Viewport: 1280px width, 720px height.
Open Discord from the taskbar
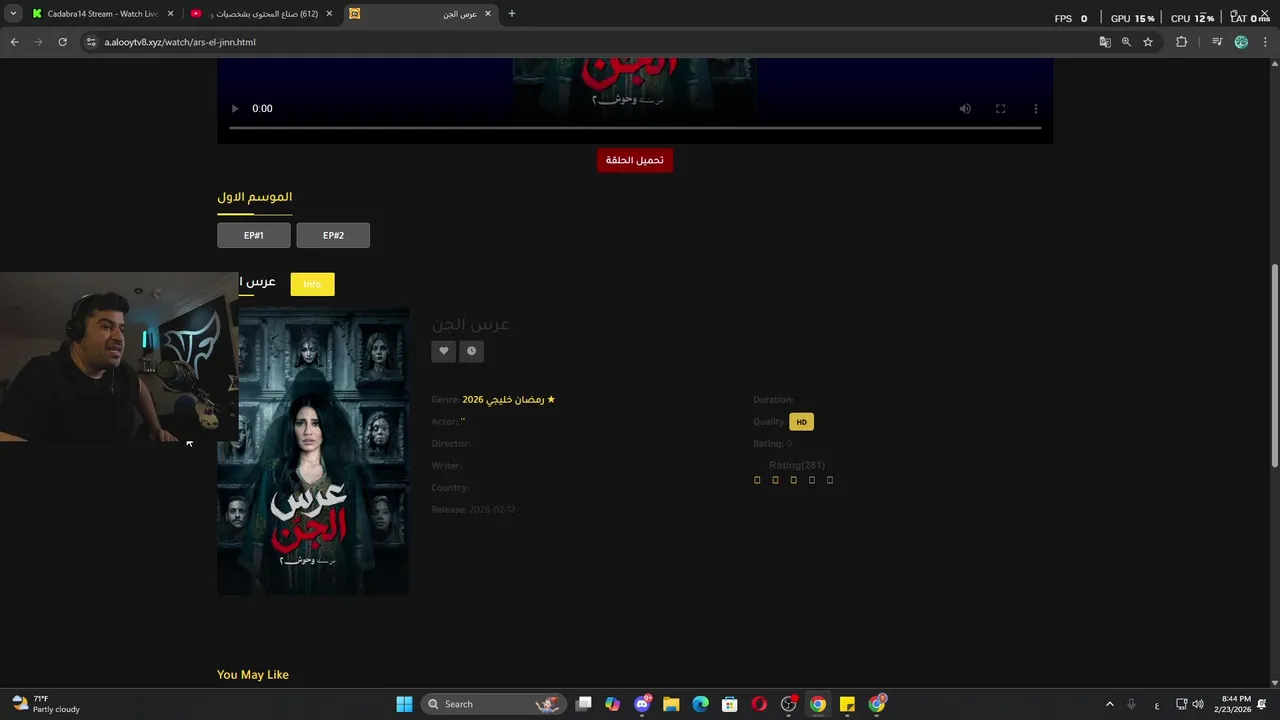pos(642,704)
